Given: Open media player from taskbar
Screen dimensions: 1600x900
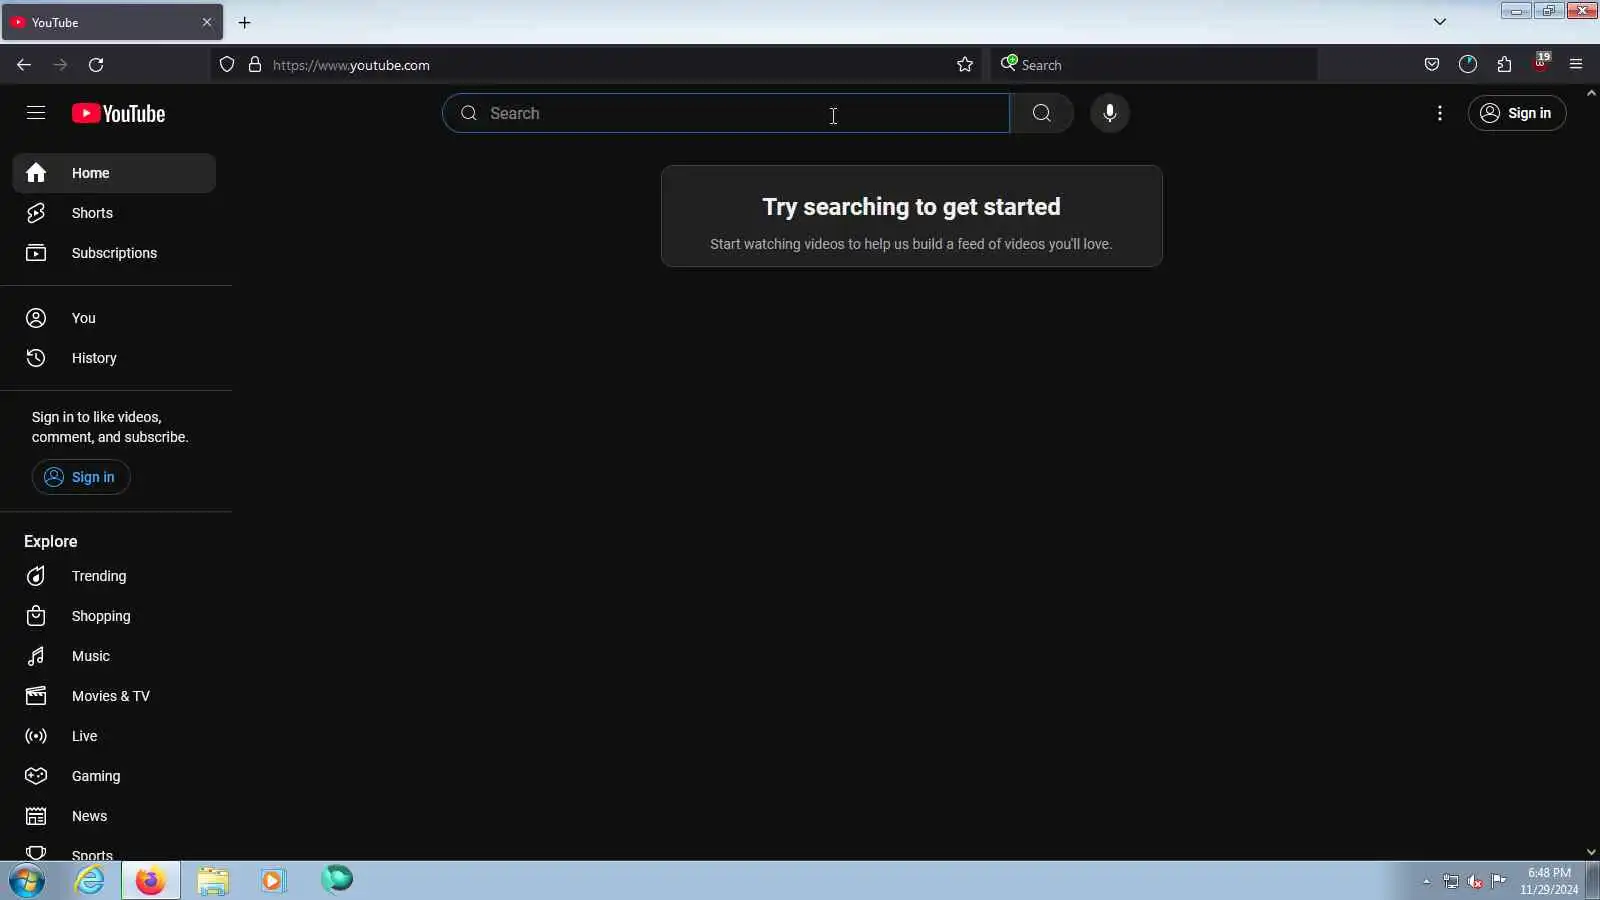Looking at the screenshot, I should [273, 881].
